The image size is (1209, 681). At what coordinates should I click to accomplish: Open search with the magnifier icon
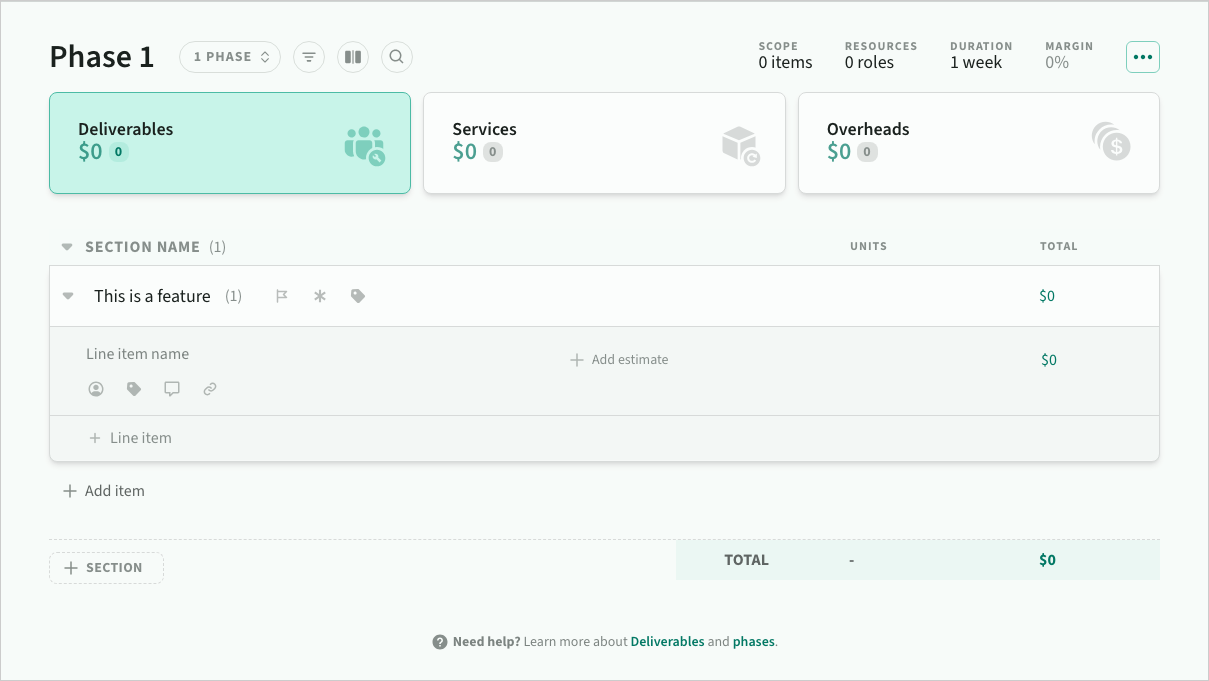click(397, 57)
